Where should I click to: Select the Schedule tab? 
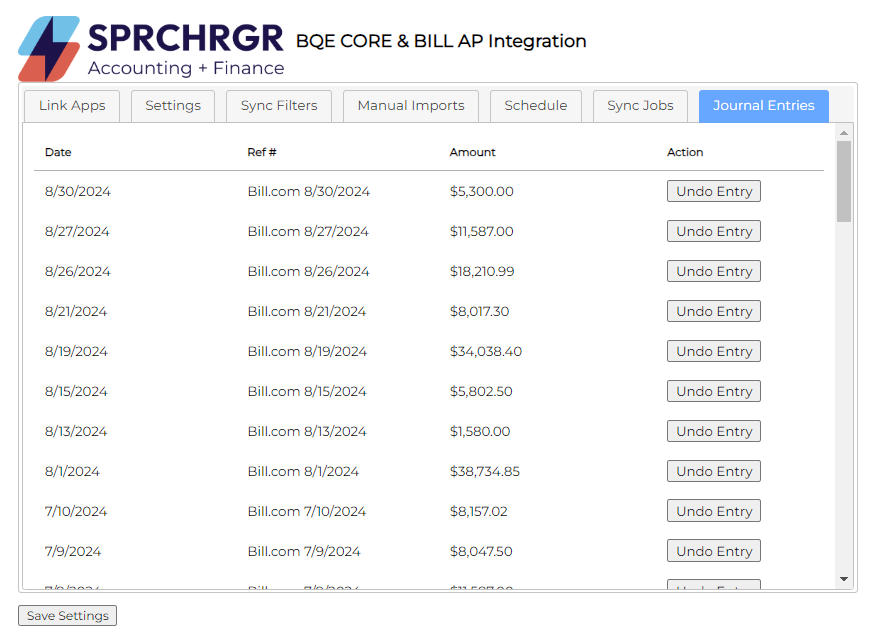pos(535,106)
